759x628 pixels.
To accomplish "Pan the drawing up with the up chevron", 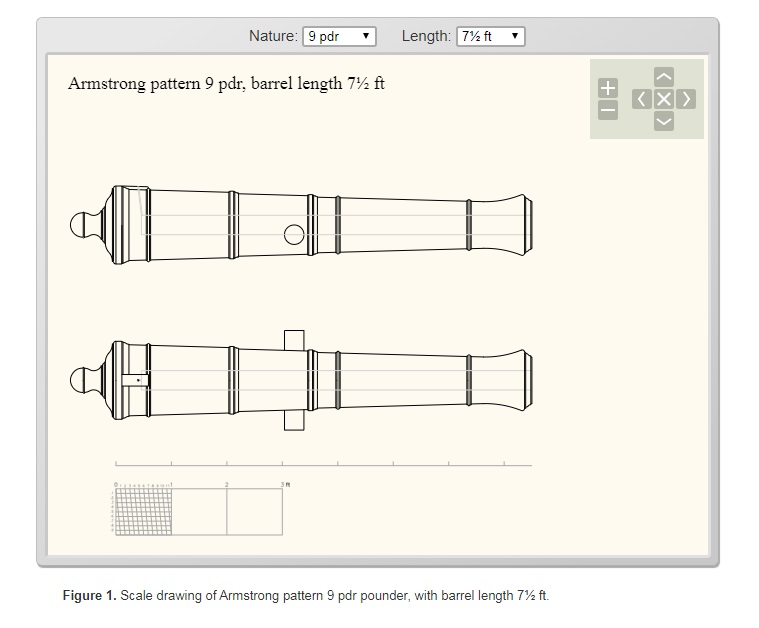I will (x=663, y=77).
